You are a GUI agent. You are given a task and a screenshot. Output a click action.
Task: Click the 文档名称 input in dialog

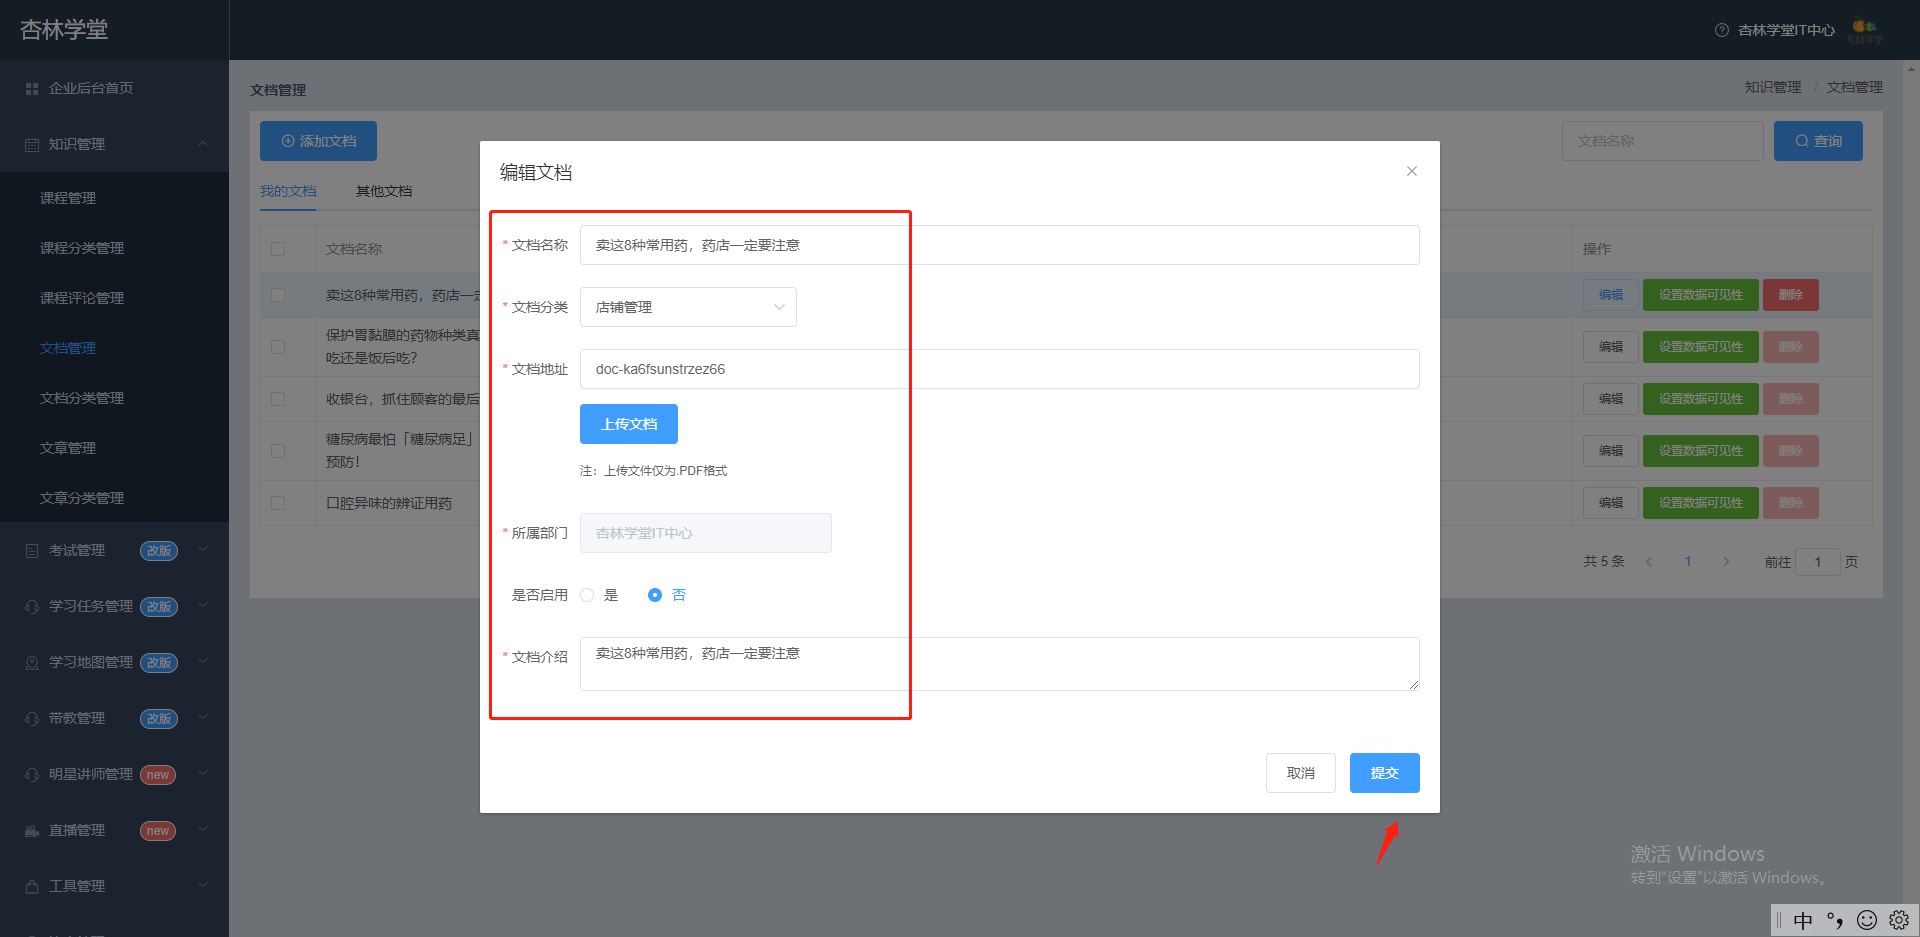point(1000,245)
